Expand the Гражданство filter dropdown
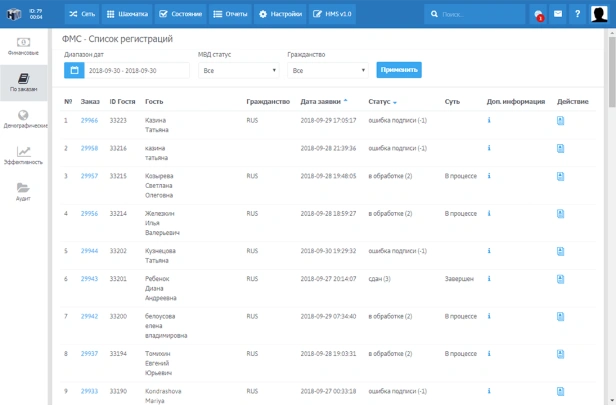The height and width of the screenshot is (405, 616). pyautogui.click(x=328, y=71)
